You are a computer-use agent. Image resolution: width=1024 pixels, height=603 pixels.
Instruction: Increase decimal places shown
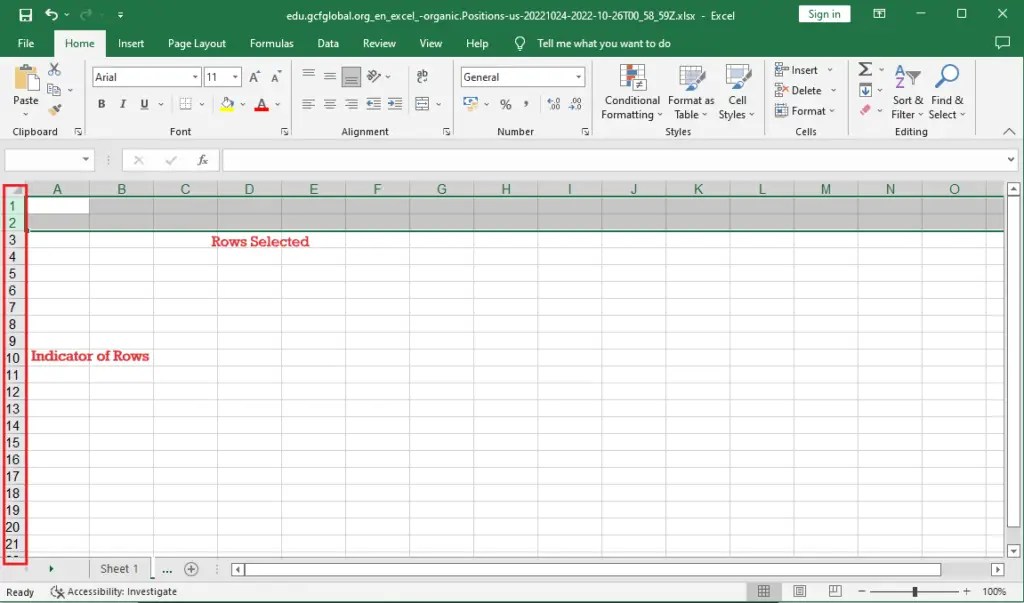tap(554, 105)
